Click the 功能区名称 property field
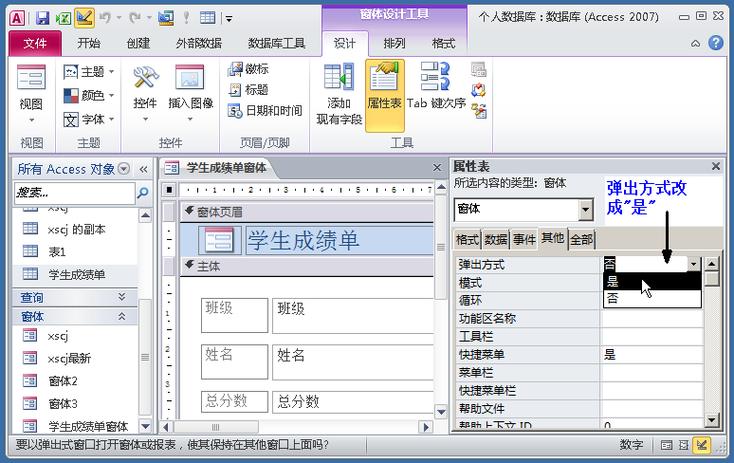Image resolution: width=734 pixels, height=463 pixels. tap(652, 319)
